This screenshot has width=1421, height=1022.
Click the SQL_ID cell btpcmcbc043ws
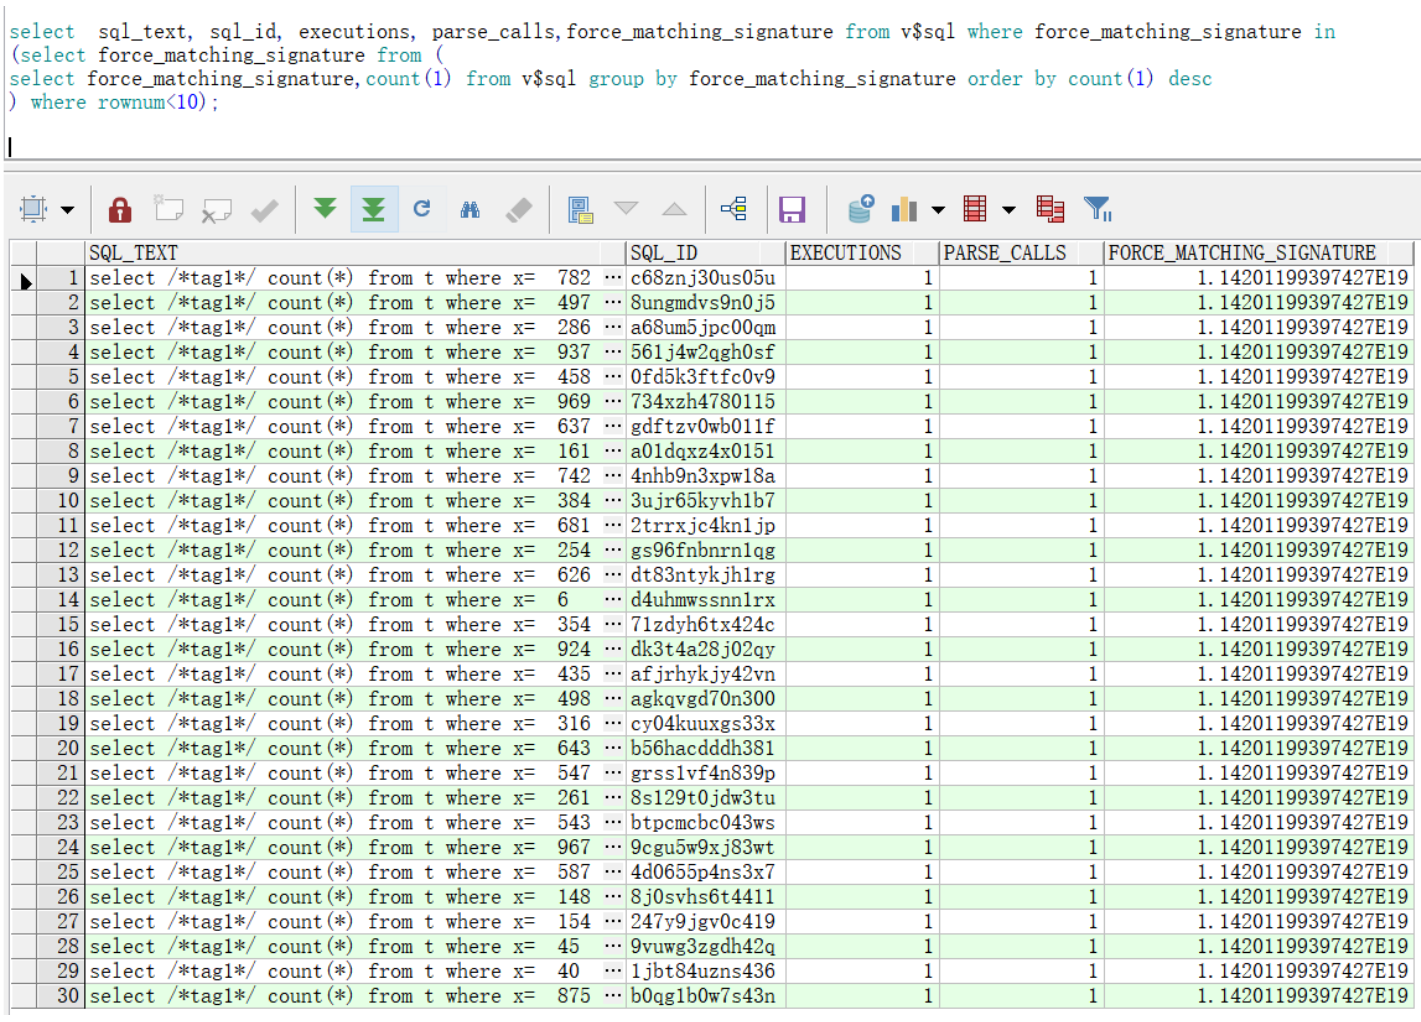pyautogui.click(x=706, y=823)
